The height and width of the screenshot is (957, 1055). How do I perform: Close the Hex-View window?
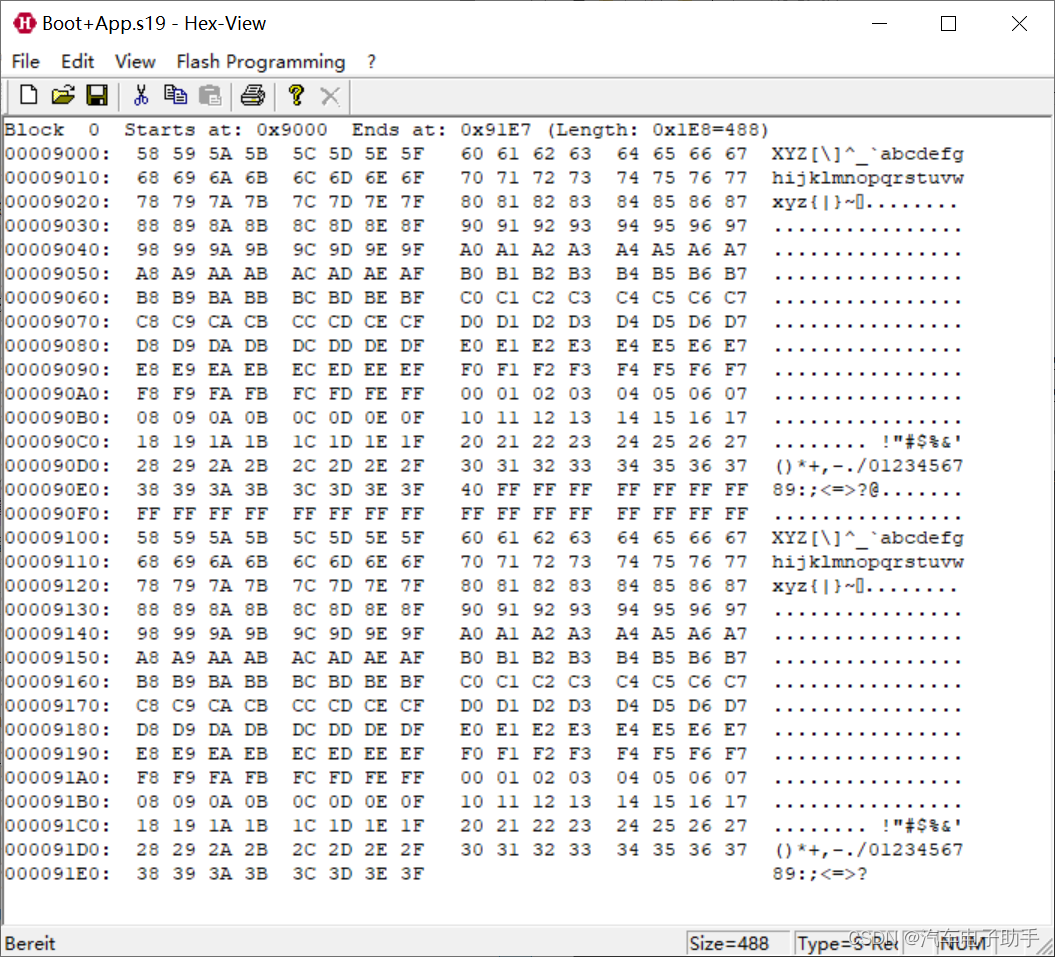1019,24
